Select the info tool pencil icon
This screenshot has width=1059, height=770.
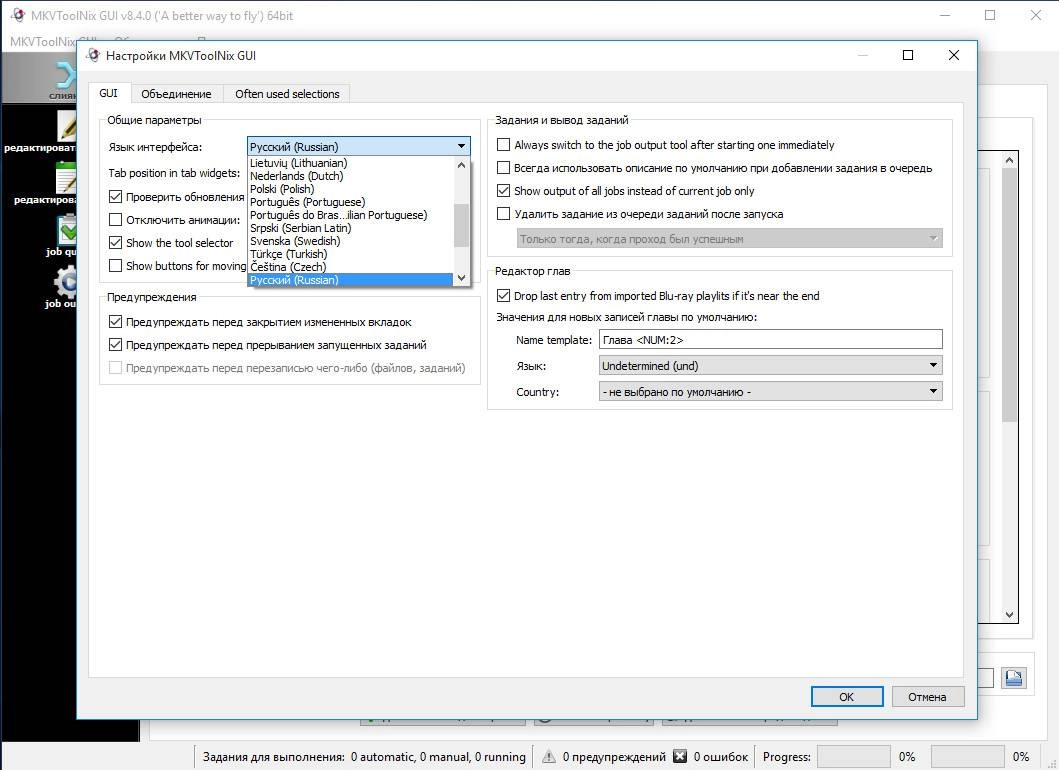coord(66,125)
